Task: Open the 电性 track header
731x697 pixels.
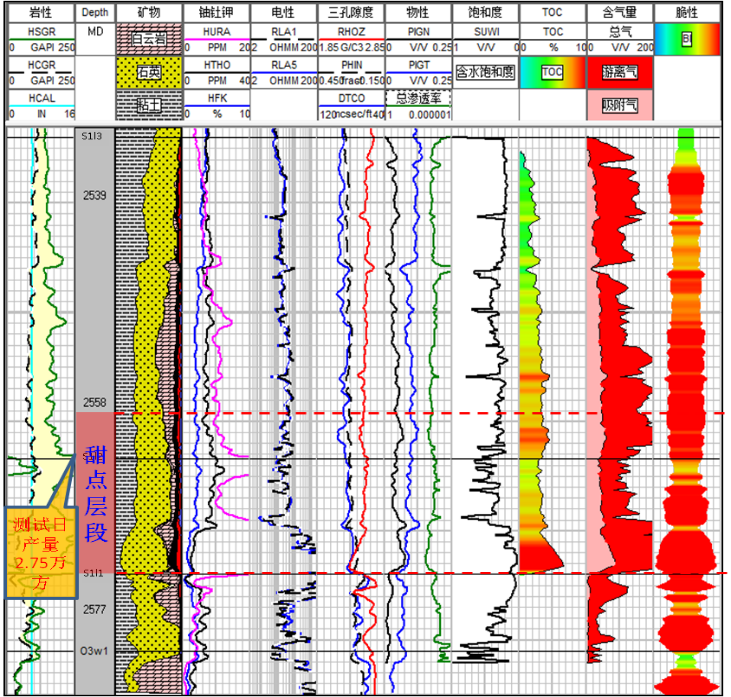Action: (x=283, y=13)
